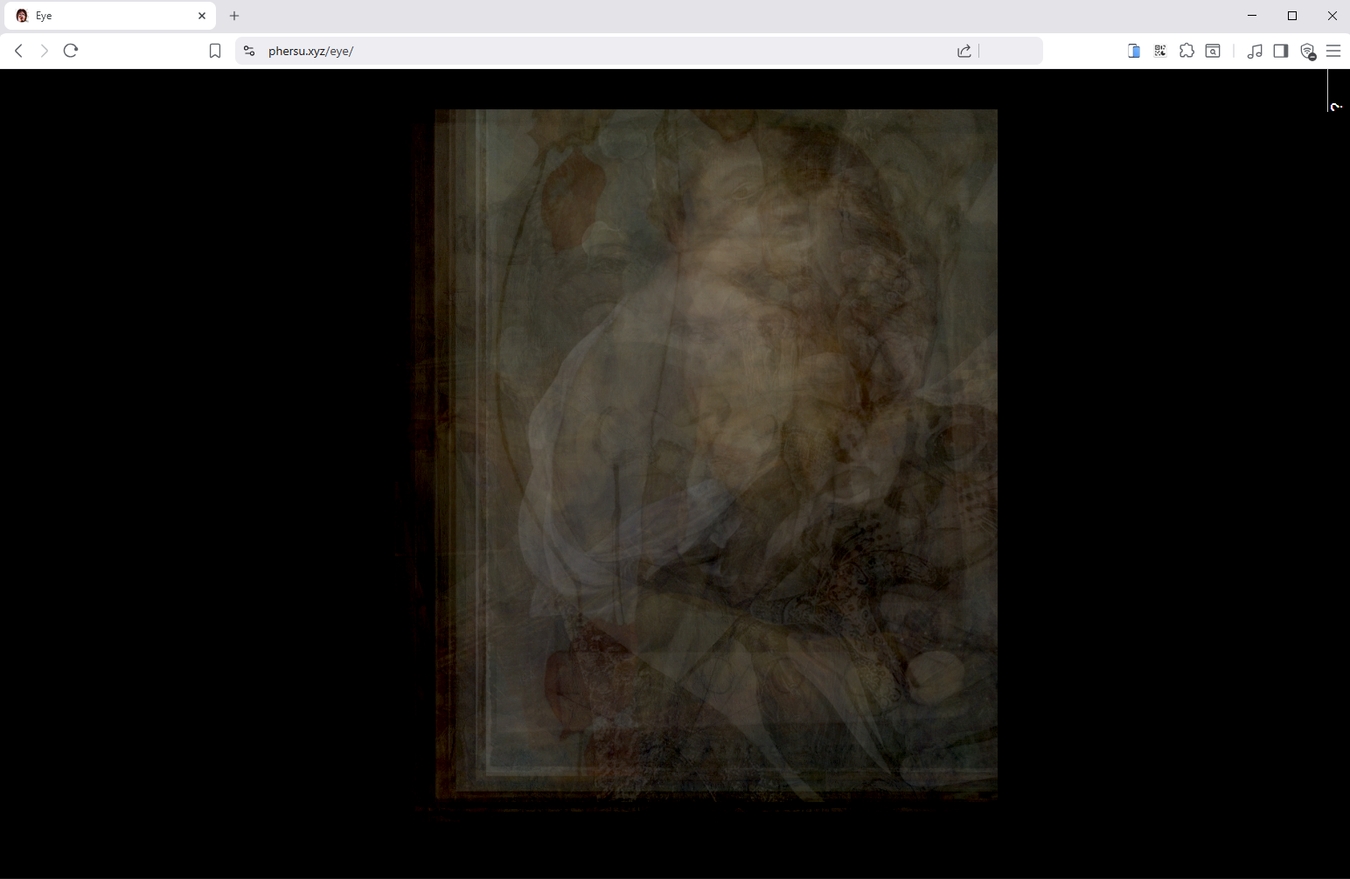
Task: Reload the current page
Action: click(x=70, y=51)
